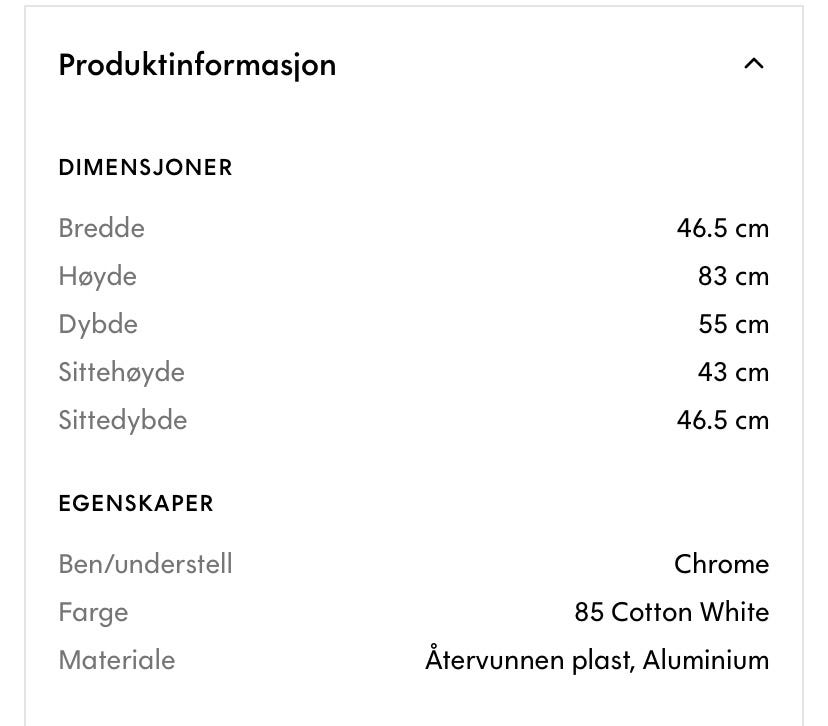Click the Sittehøyde label
Image resolution: width=828 pixels, height=726 pixels.
[x=121, y=372]
